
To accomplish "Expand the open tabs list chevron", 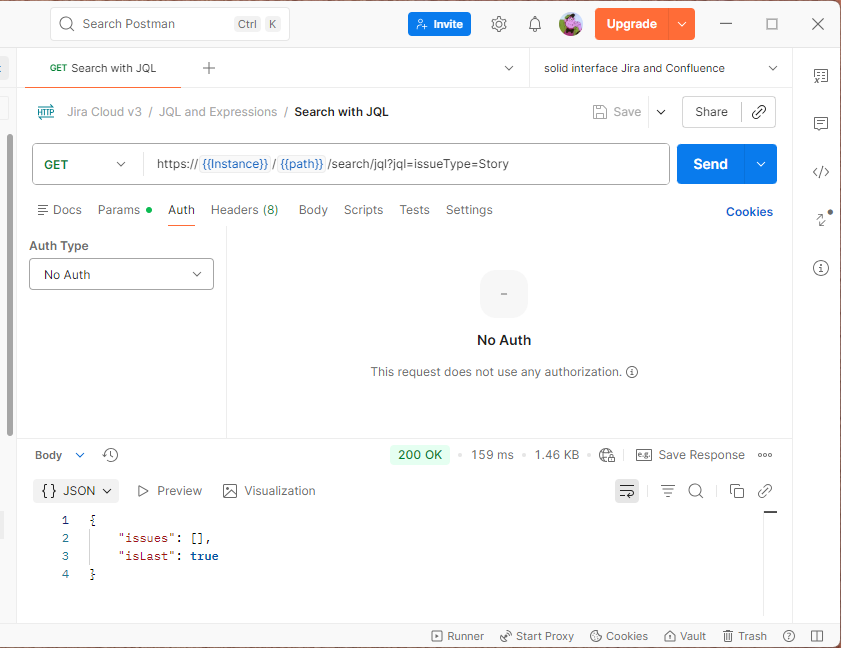I will point(509,68).
